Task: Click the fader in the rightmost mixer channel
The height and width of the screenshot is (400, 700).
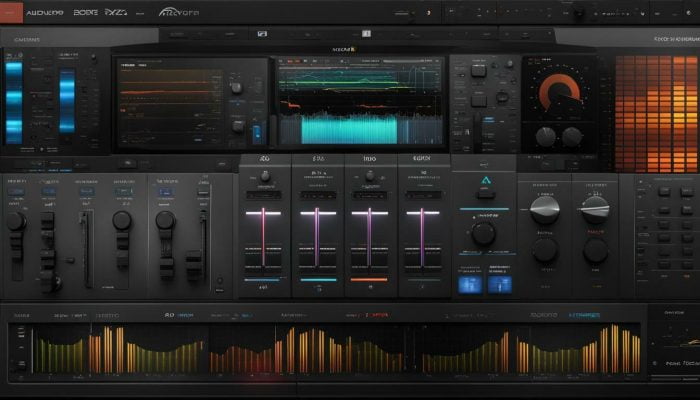Action: click(423, 237)
